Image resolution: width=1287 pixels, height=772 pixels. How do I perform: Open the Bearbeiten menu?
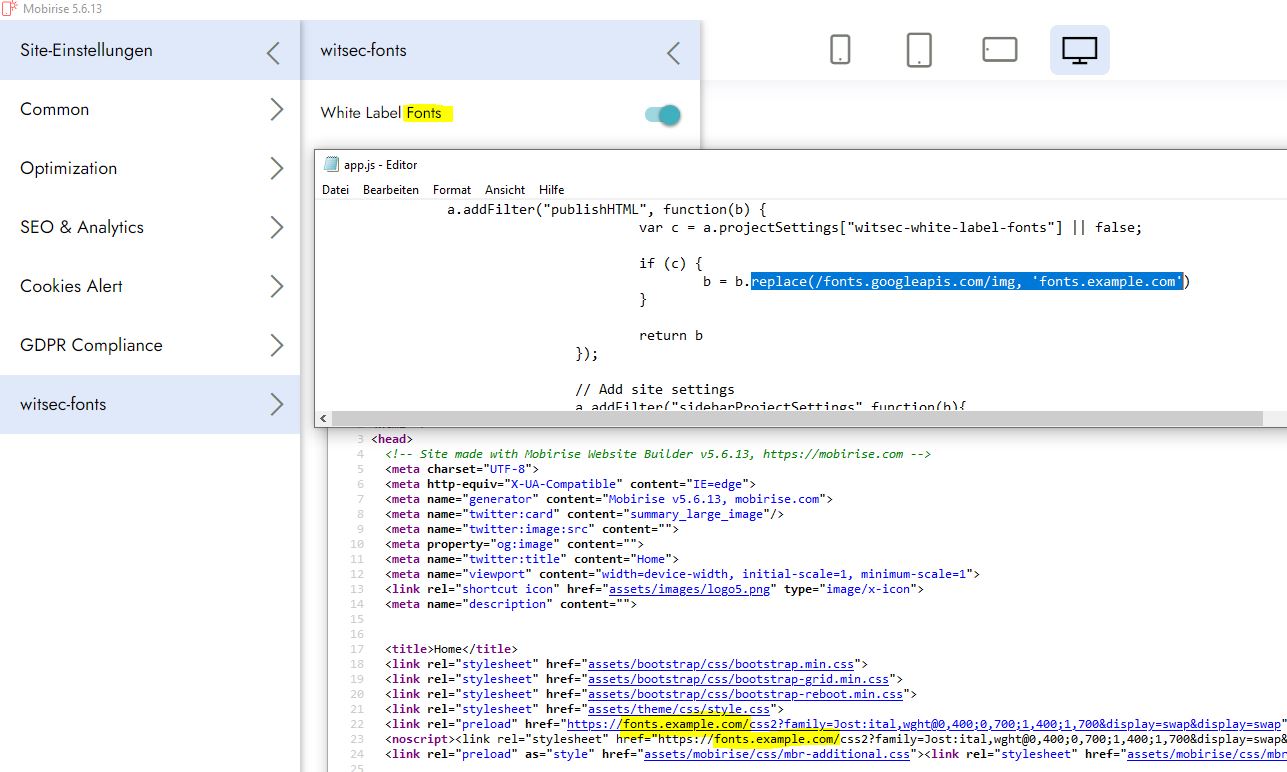tap(390, 190)
